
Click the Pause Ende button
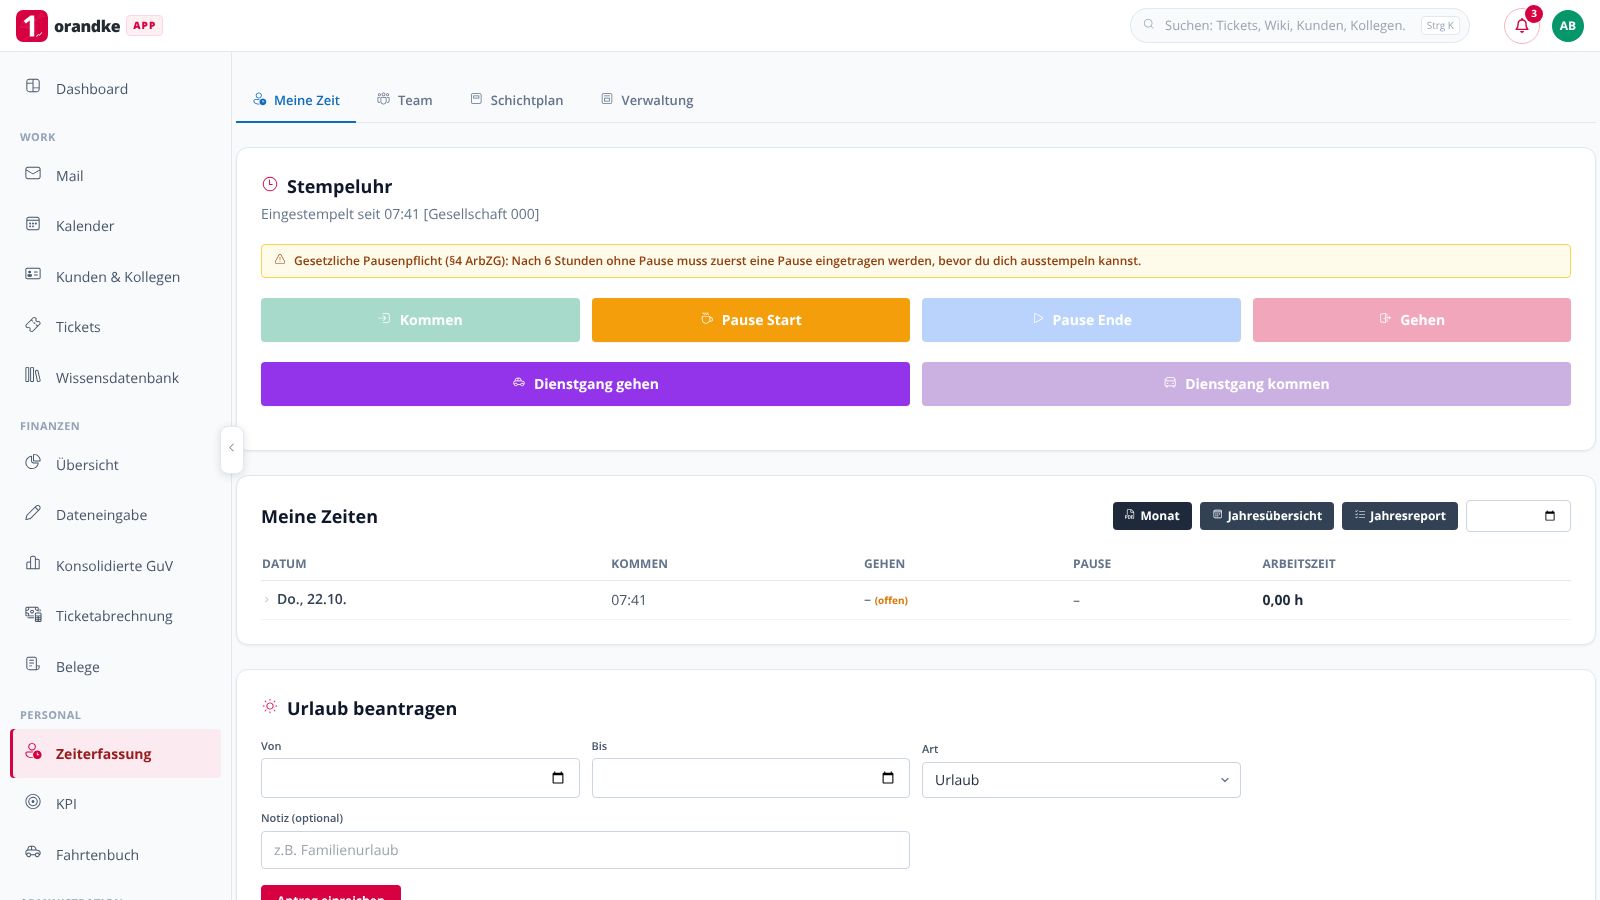pos(1081,320)
